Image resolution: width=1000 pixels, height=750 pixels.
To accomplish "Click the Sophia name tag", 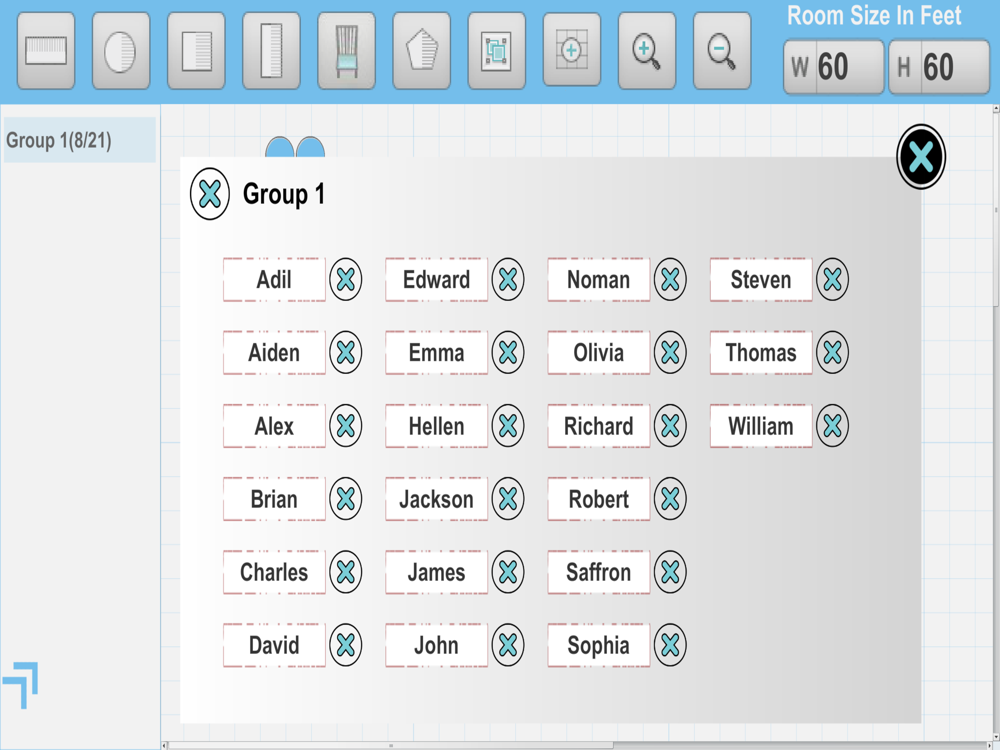I will click(599, 645).
